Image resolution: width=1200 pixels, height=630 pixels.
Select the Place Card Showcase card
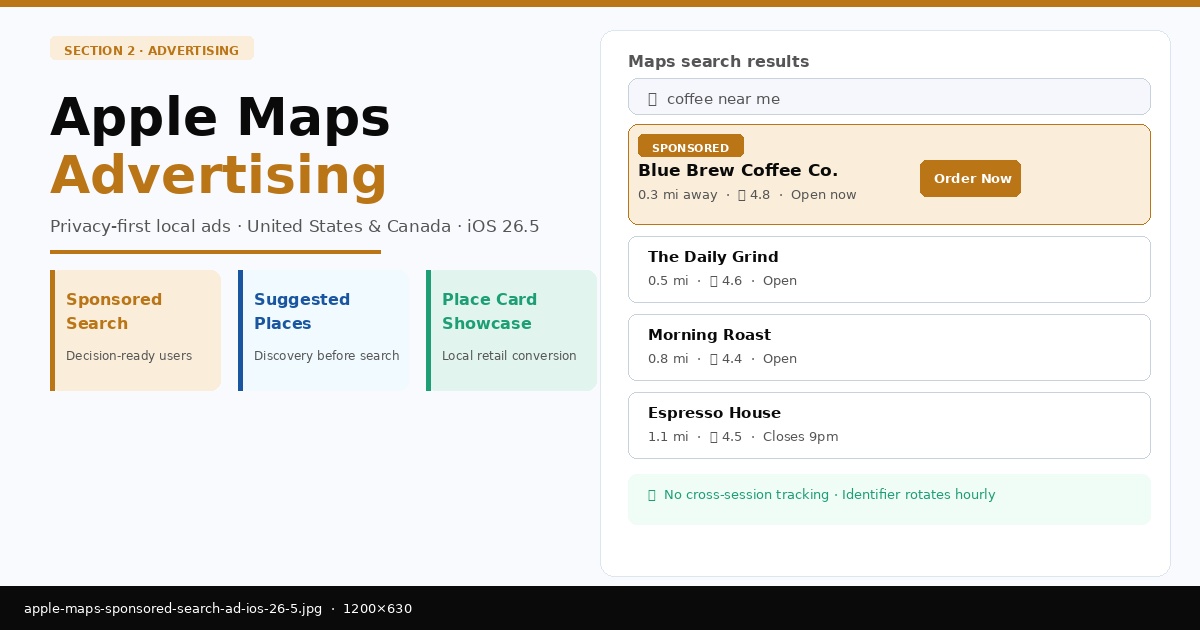(511, 330)
